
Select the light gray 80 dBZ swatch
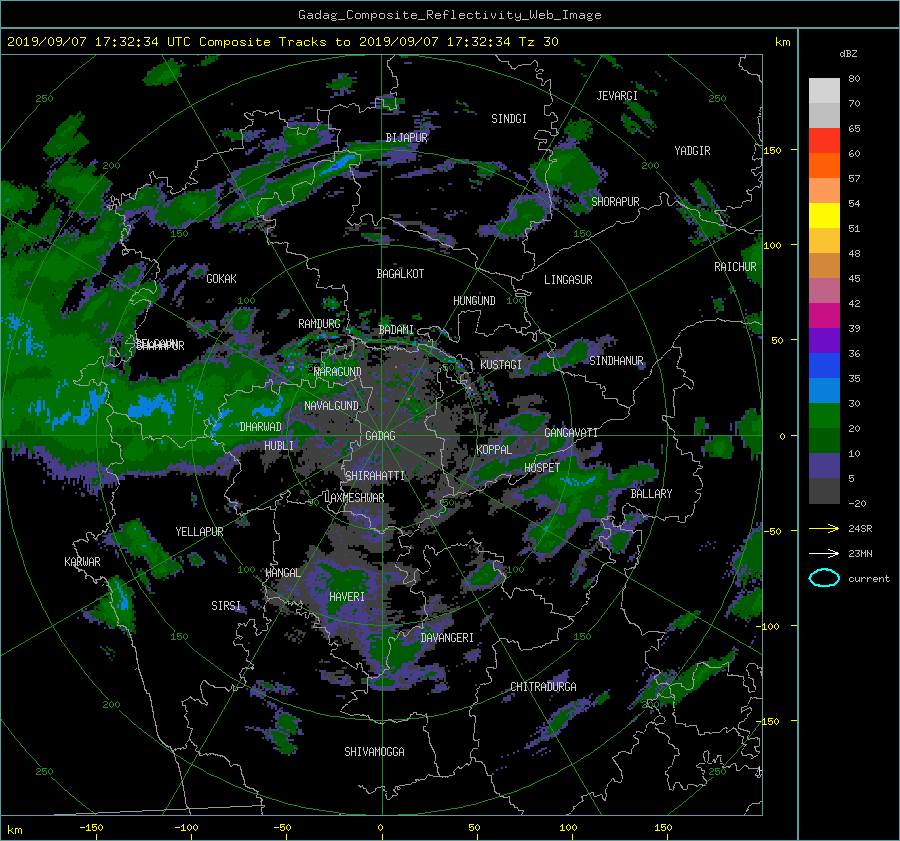[824, 90]
